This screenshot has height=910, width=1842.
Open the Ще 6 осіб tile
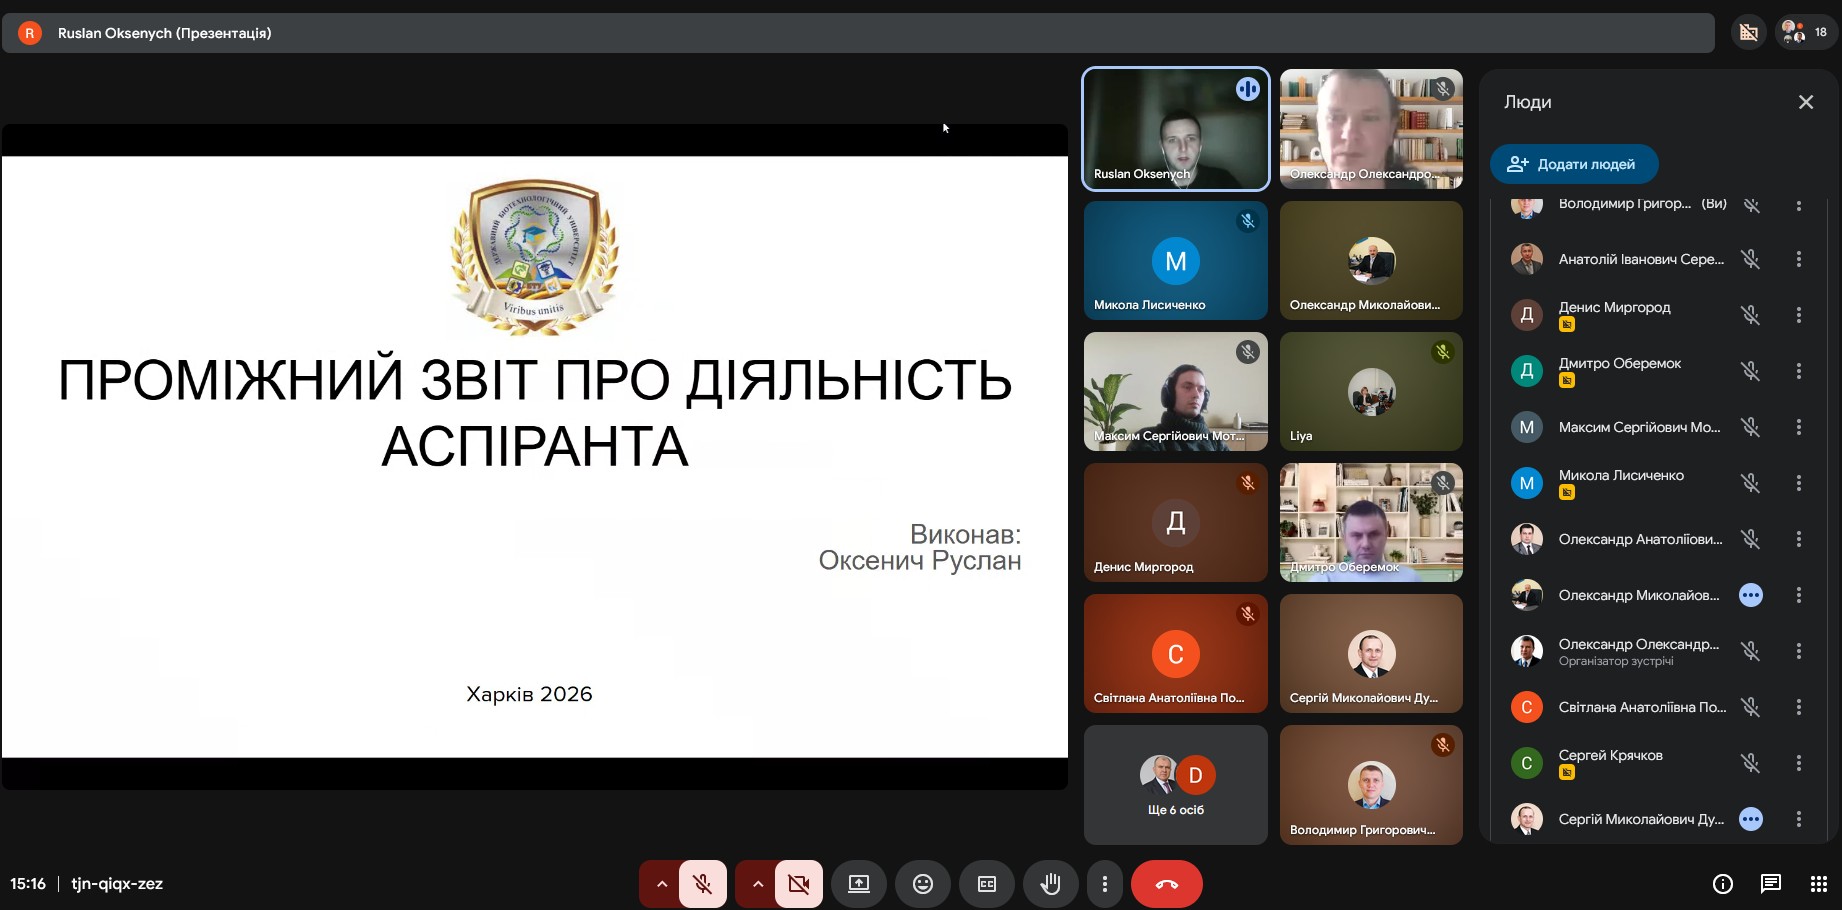point(1175,785)
